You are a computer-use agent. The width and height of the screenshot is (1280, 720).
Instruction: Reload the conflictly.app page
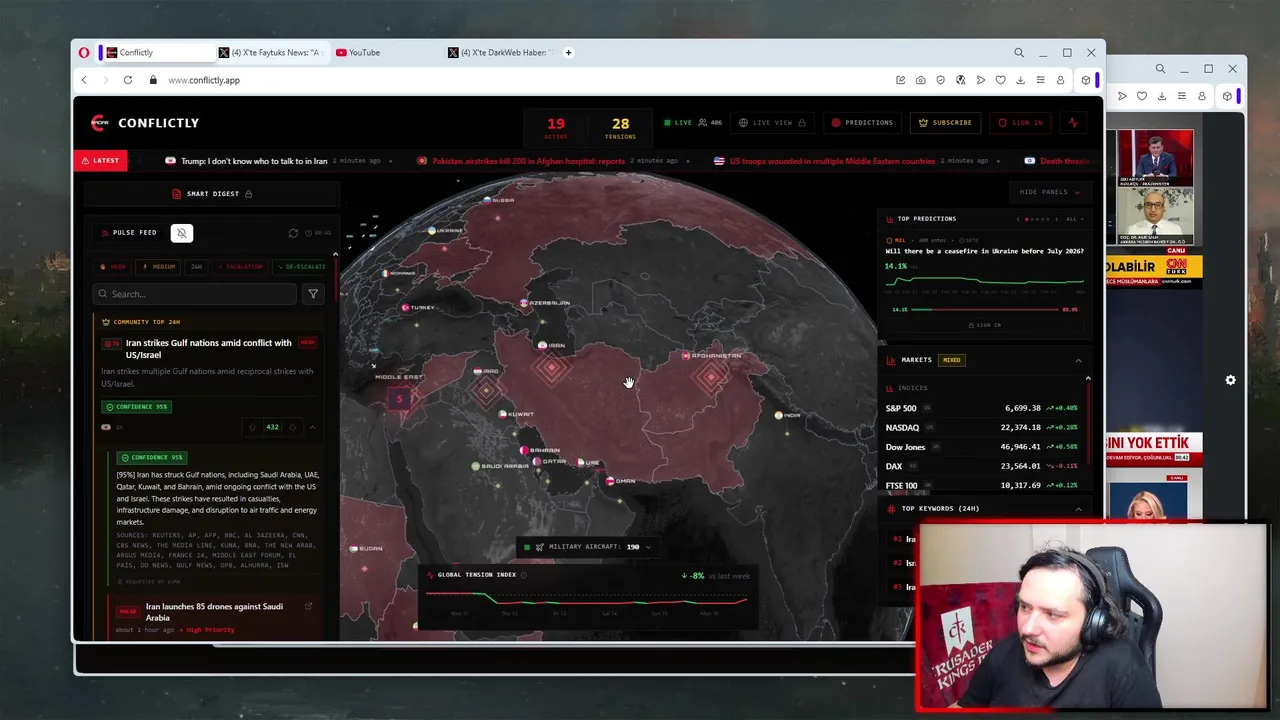[x=128, y=80]
